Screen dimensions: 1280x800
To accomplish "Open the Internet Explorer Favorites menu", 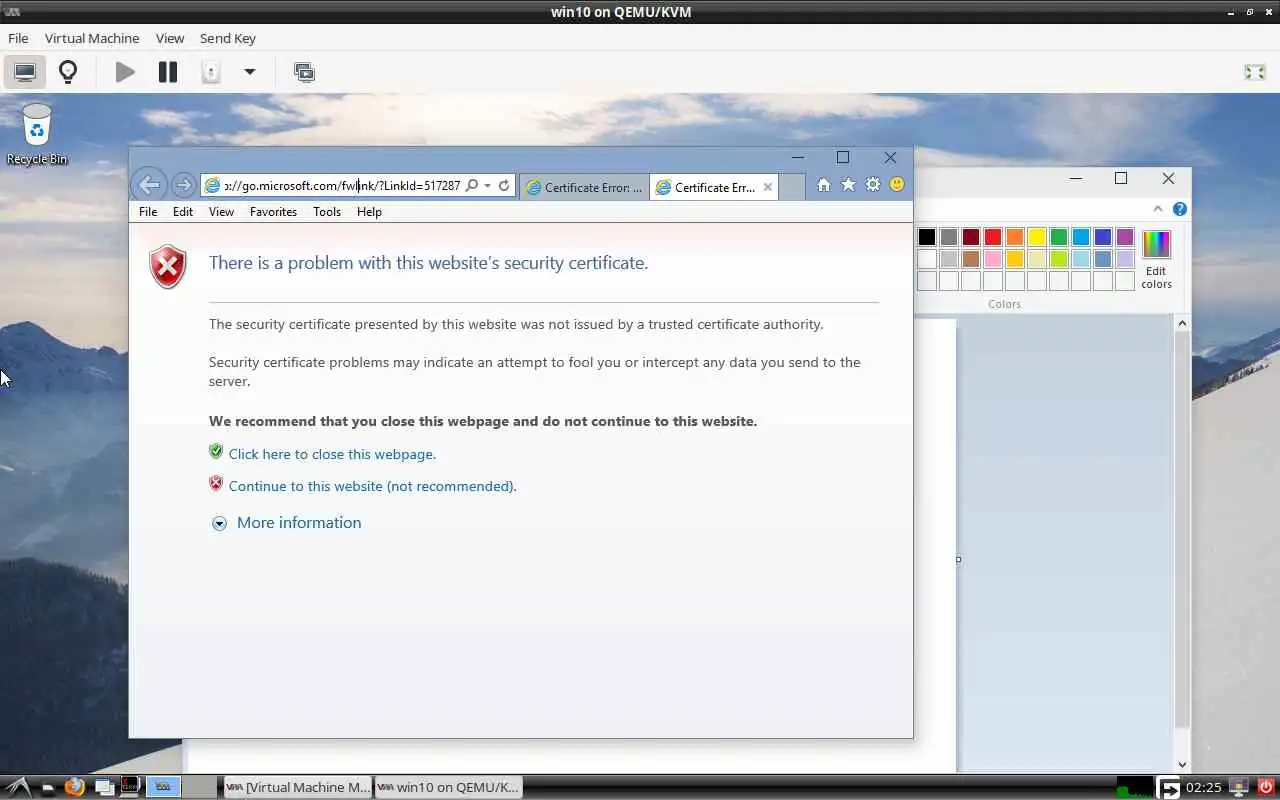I will (x=273, y=212).
